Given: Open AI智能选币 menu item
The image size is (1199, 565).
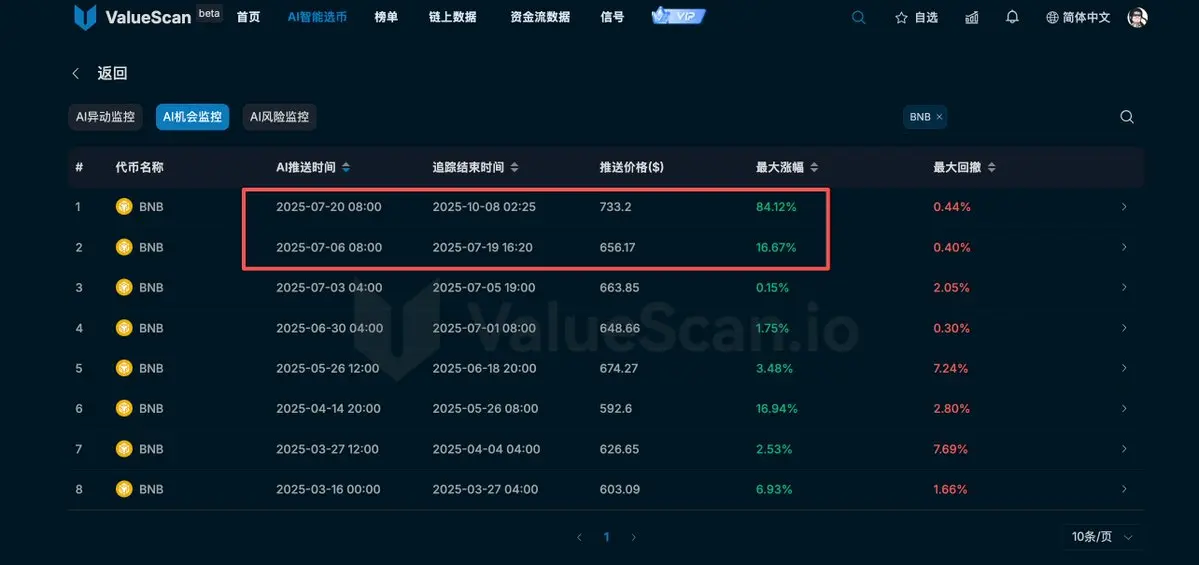Looking at the screenshot, I should pyautogui.click(x=317, y=17).
